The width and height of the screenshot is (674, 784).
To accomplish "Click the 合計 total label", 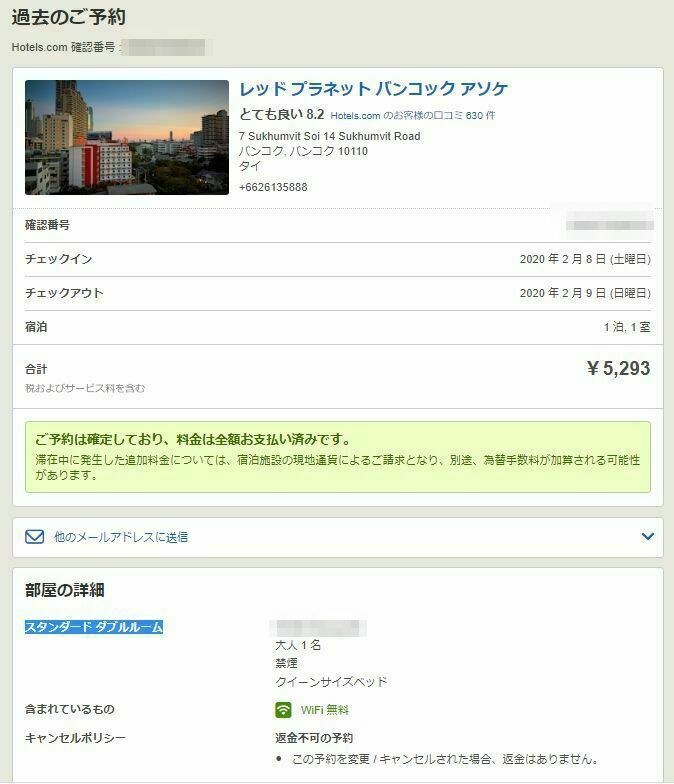I will coord(36,369).
